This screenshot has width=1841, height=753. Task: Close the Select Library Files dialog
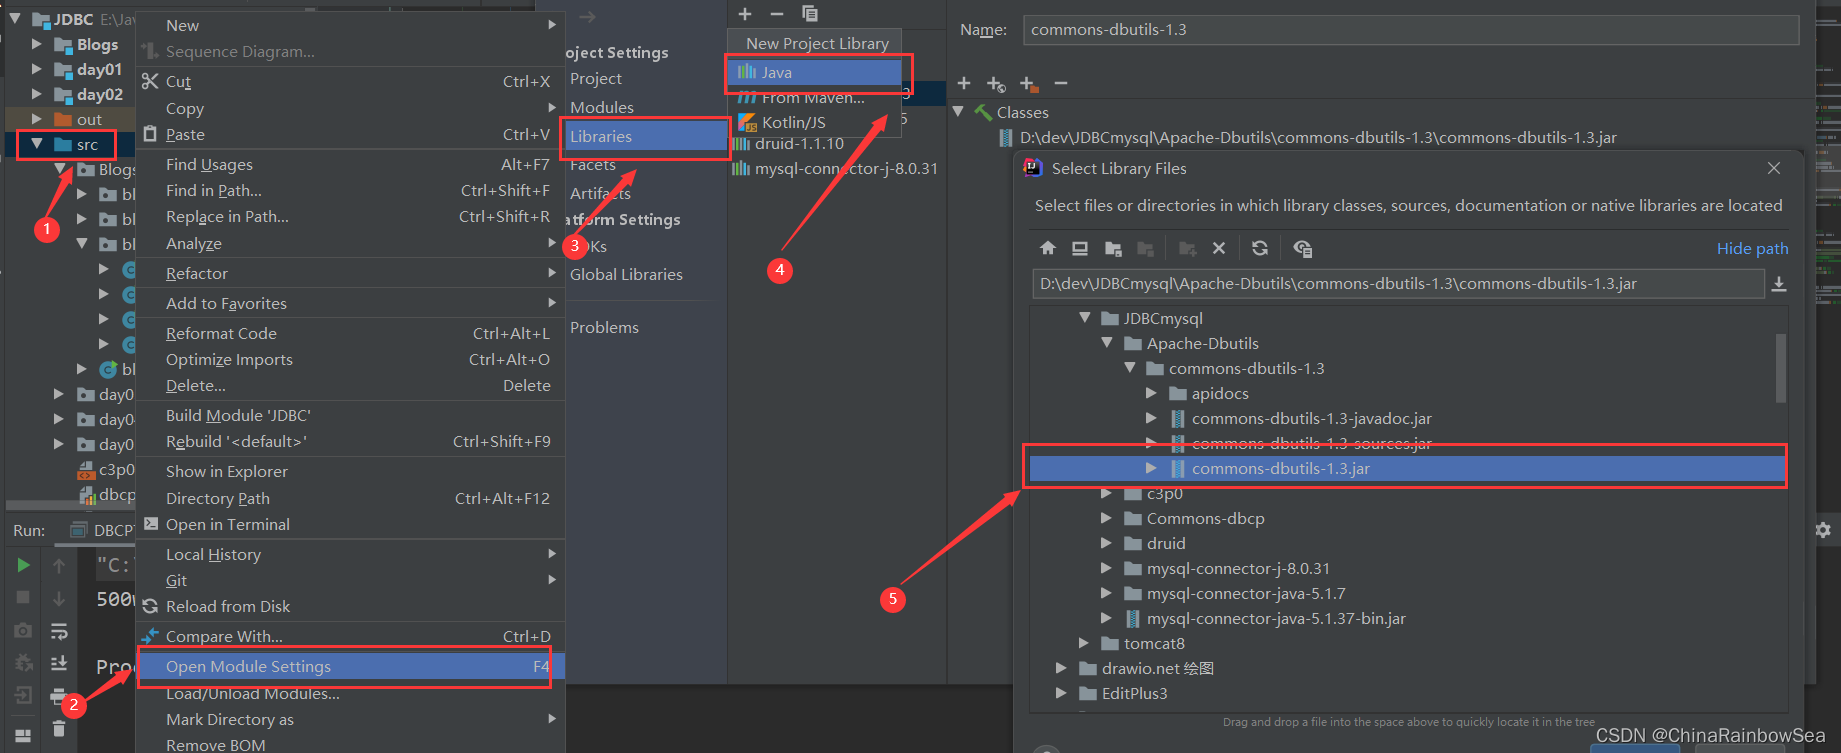(x=1774, y=168)
